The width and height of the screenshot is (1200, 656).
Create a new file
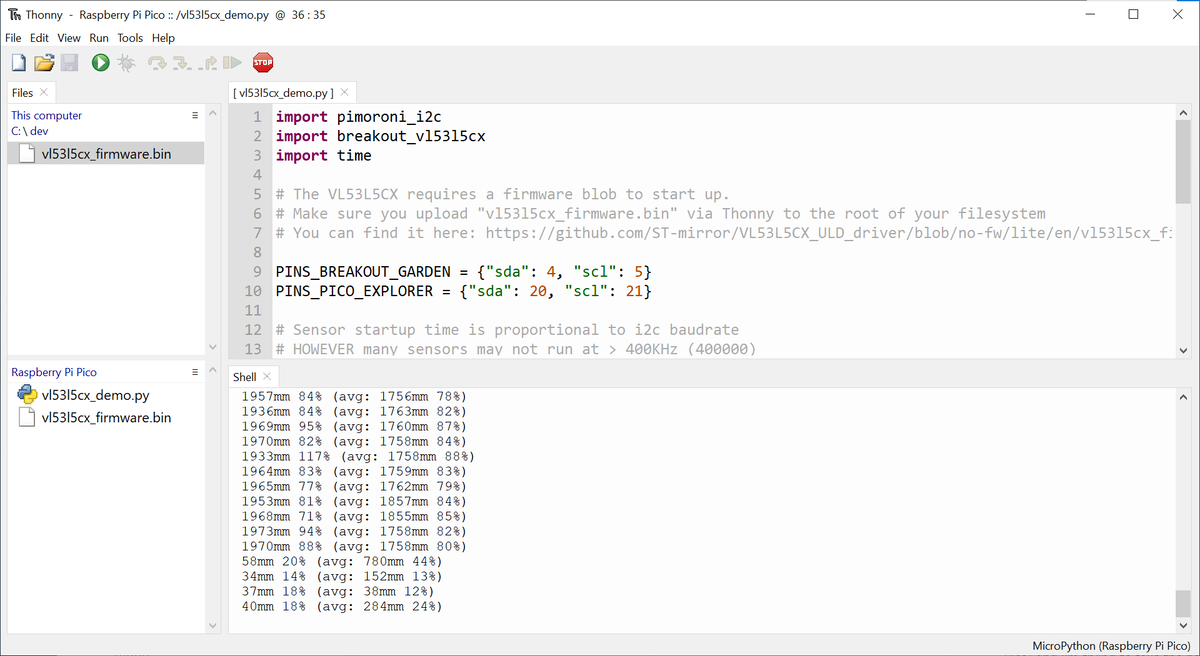pyautogui.click(x=18, y=61)
